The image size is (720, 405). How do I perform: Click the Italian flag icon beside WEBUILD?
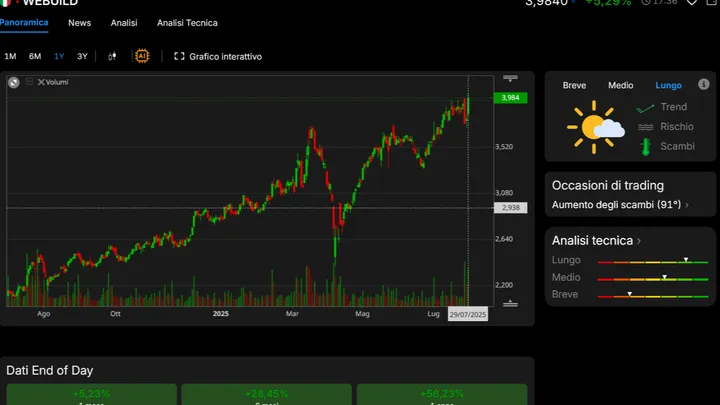[x=6, y=2]
